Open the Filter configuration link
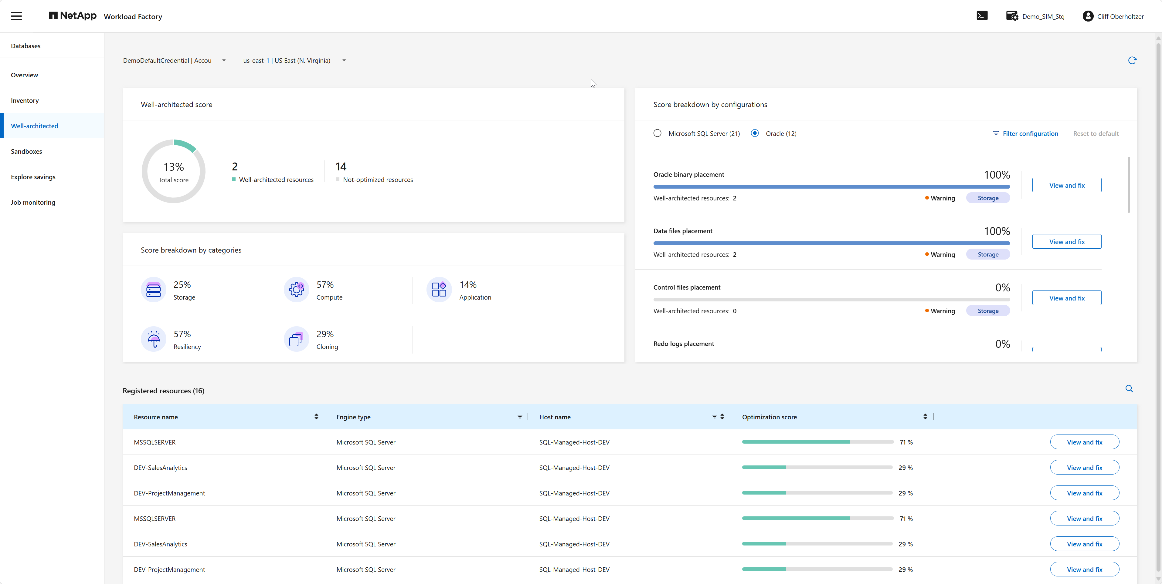This screenshot has height=584, width=1162. pyautogui.click(x=1025, y=133)
